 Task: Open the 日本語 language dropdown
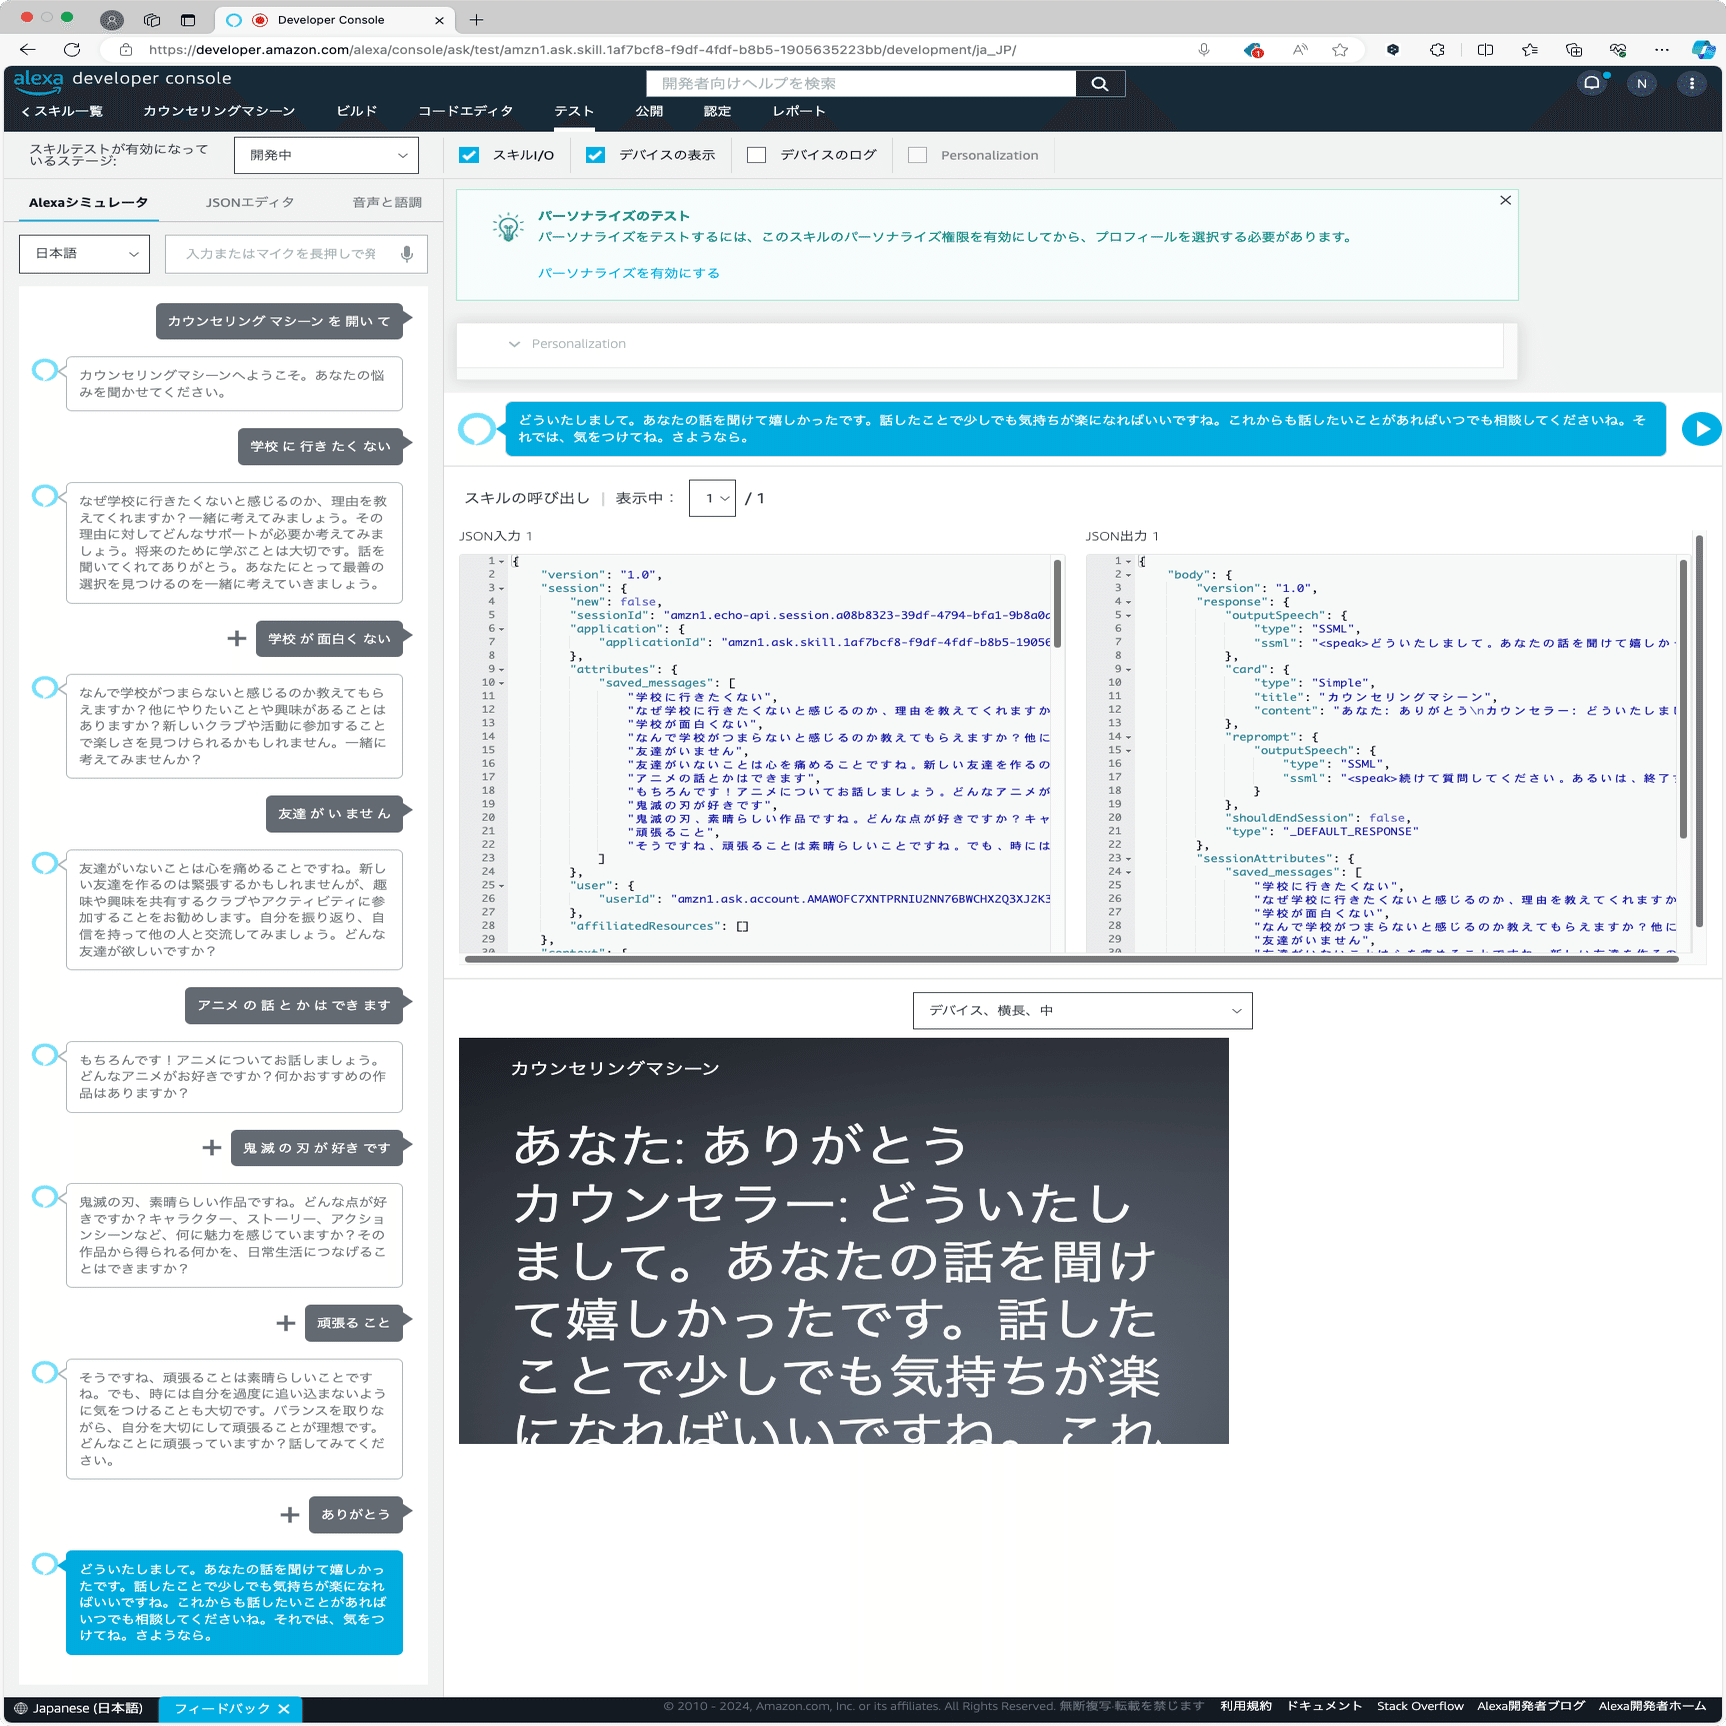pyautogui.click(x=84, y=254)
